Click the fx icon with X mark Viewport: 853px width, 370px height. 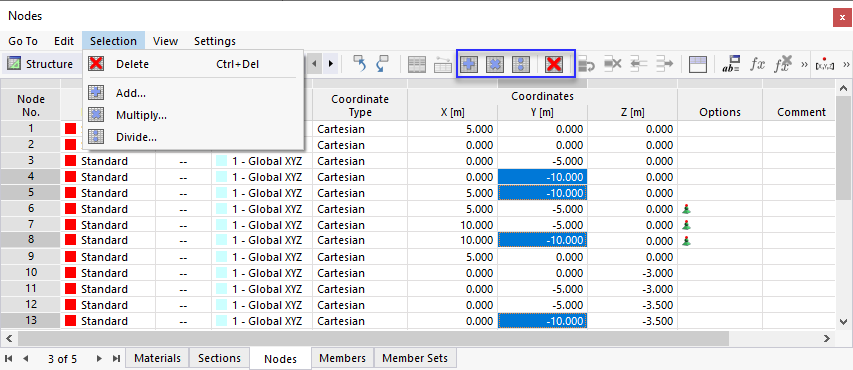783,64
